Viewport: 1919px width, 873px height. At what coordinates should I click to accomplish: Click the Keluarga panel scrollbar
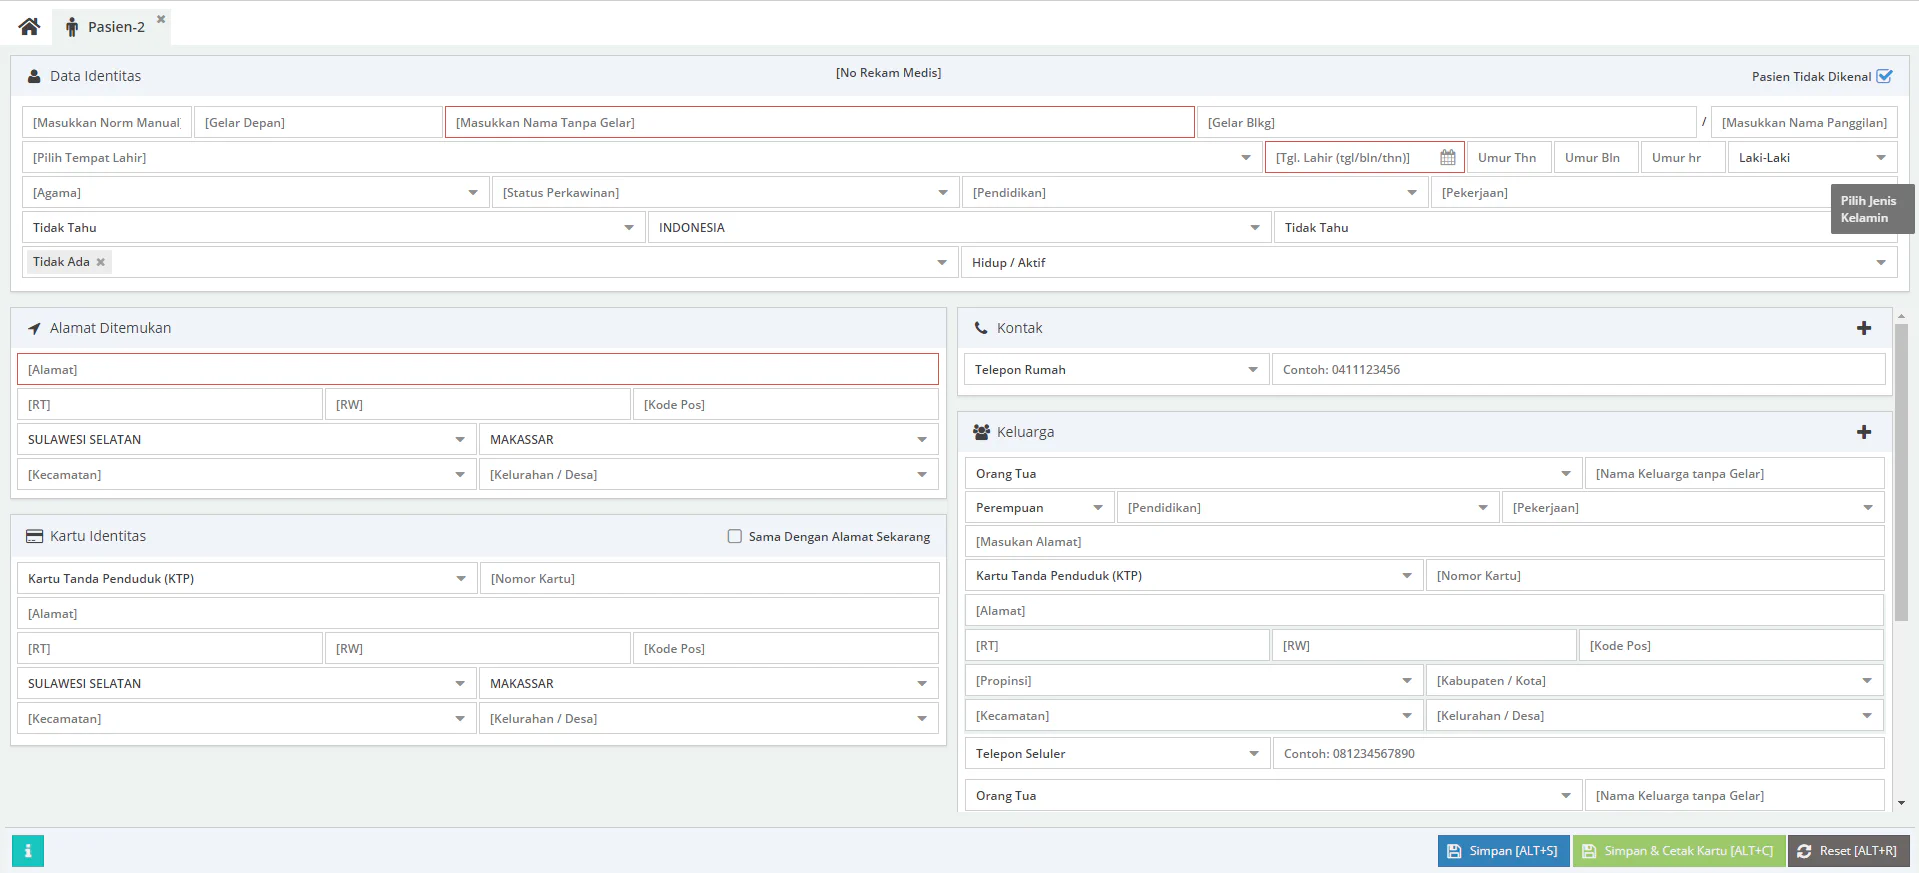point(1901,471)
